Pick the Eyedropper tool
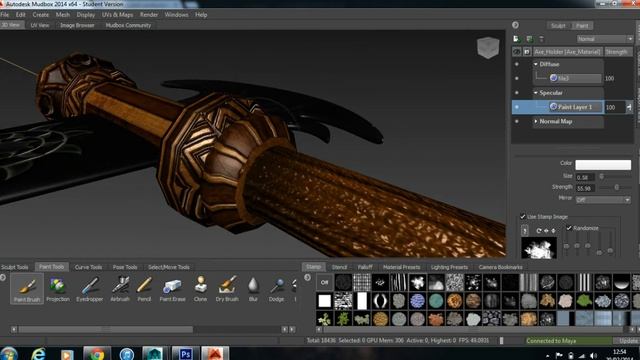Viewport: 640px width, 360px height. pyautogui.click(x=89, y=289)
